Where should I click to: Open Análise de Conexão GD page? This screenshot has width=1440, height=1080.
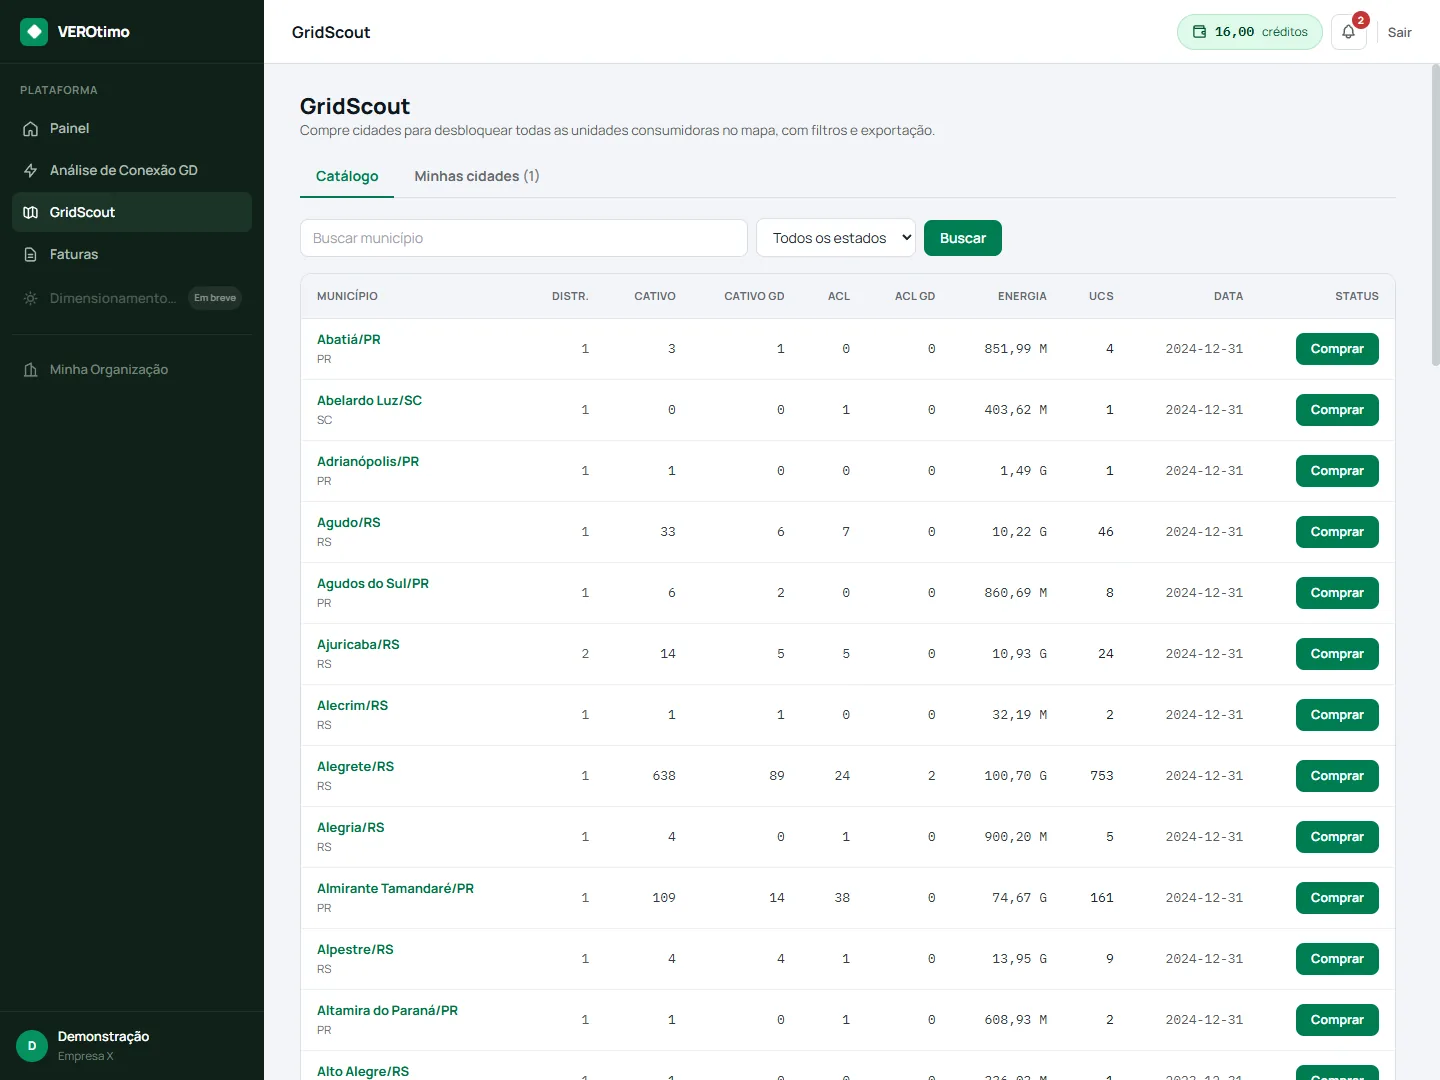coord(132,170)
